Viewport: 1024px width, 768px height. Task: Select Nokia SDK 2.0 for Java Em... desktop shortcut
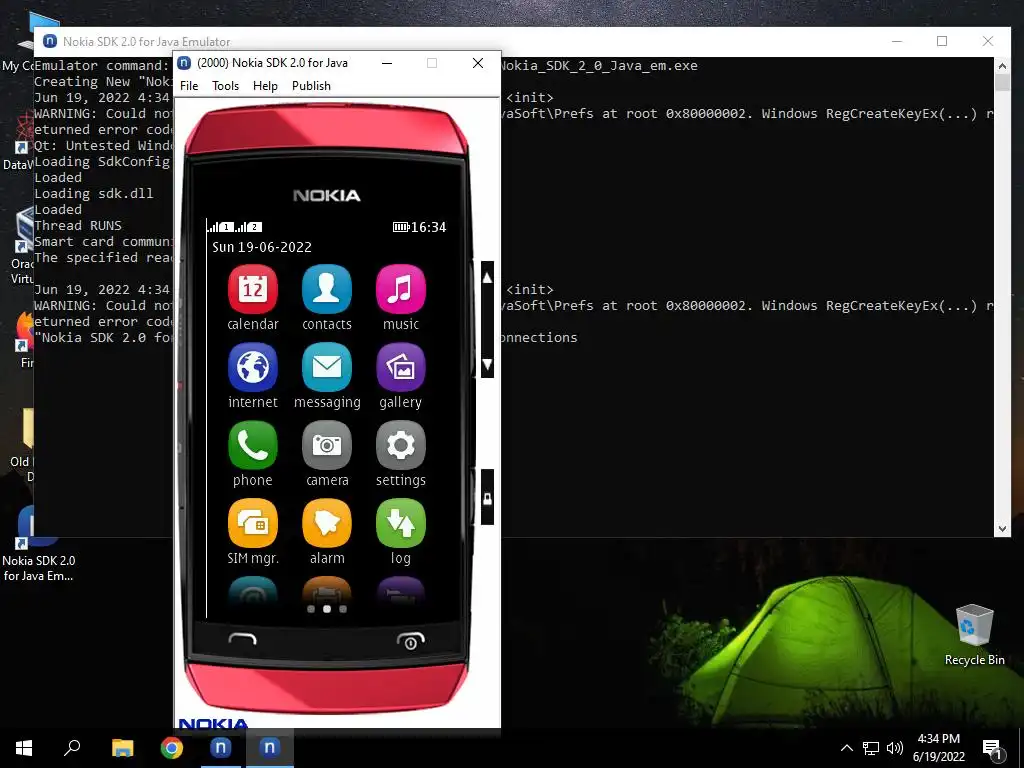(x=39, y=545)
